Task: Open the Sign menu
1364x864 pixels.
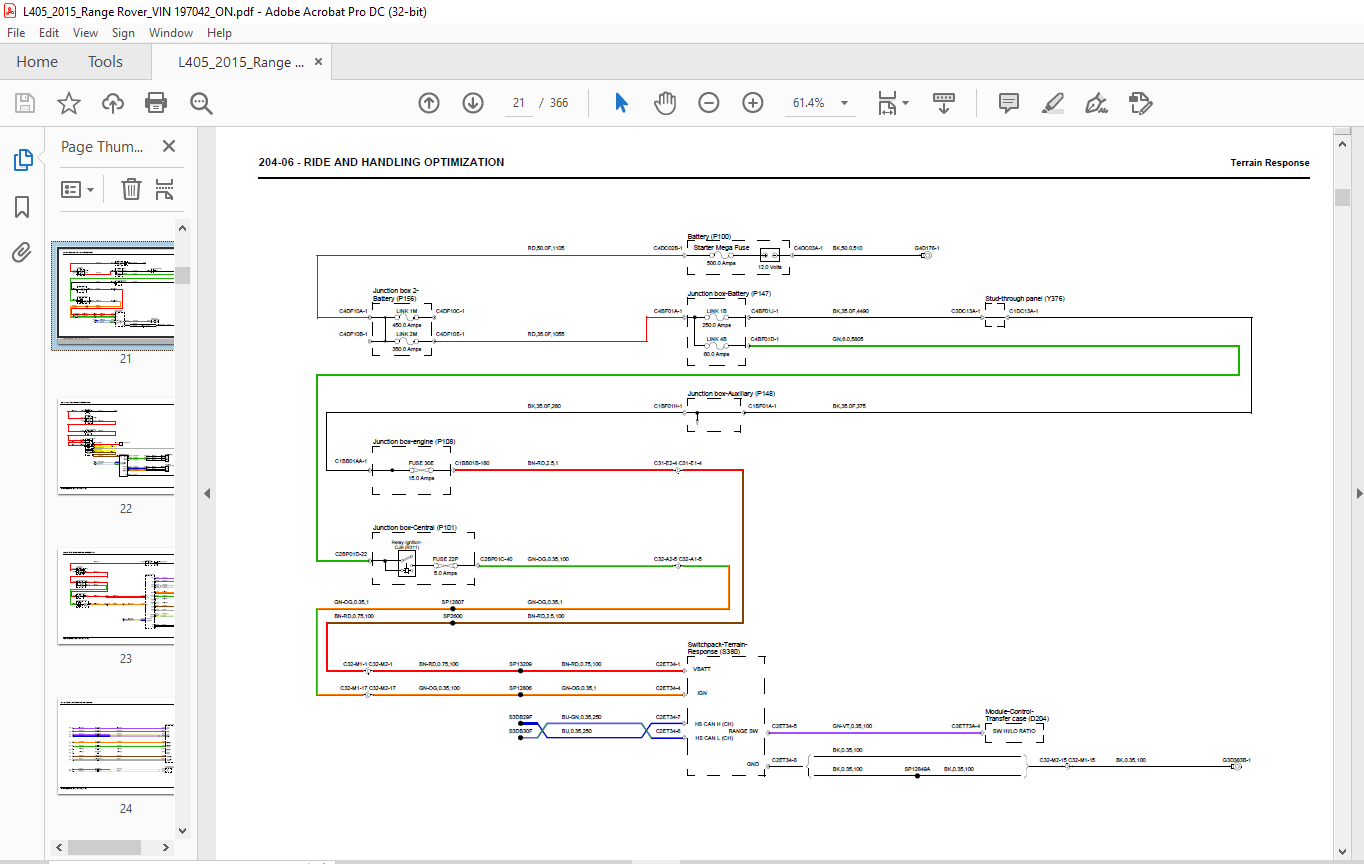Action: (x=123, y=33)
